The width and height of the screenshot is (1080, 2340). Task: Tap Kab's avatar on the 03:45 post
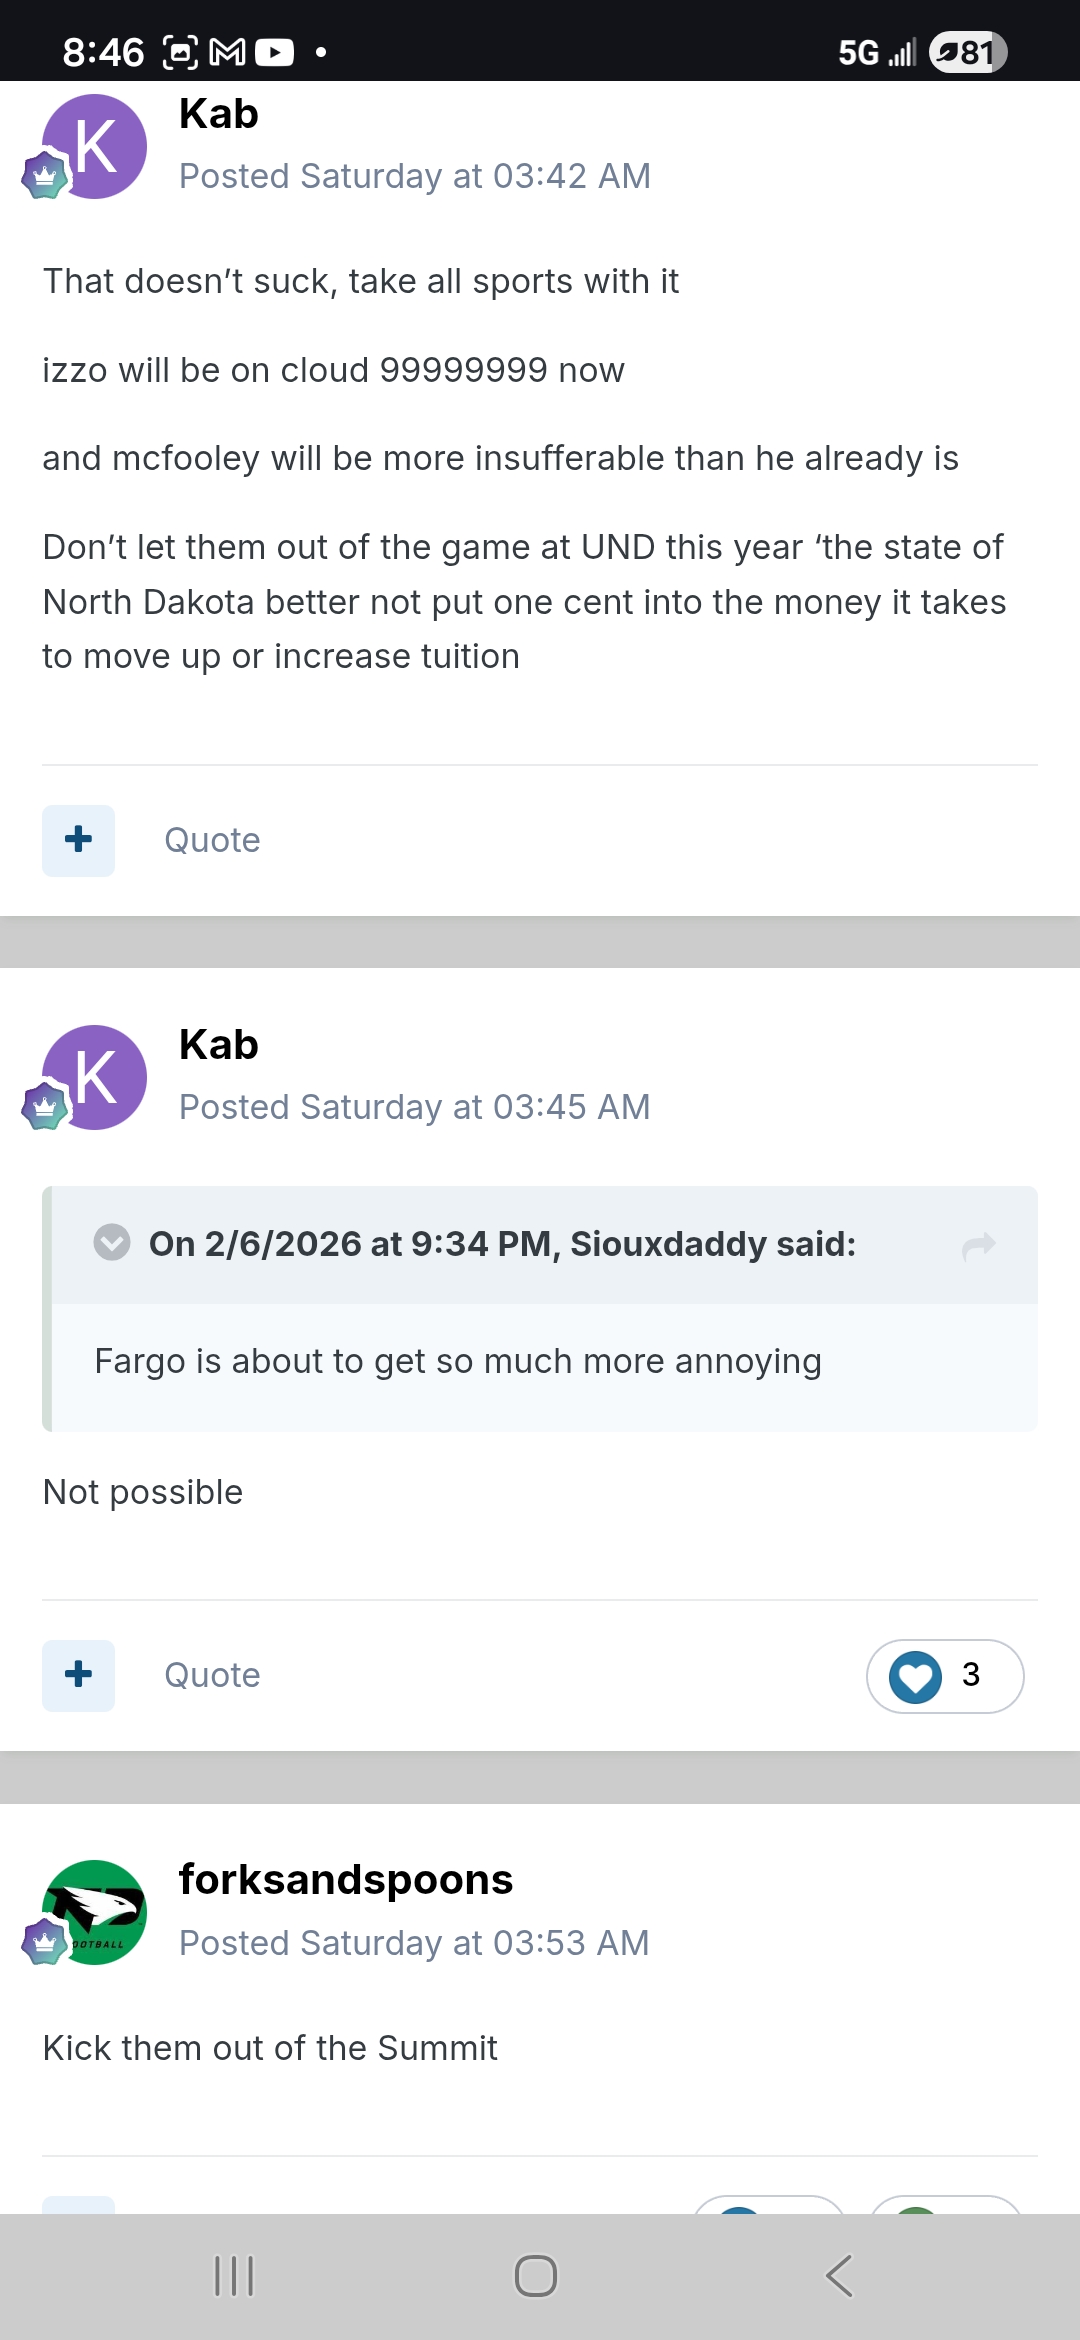click(96, 1077)
